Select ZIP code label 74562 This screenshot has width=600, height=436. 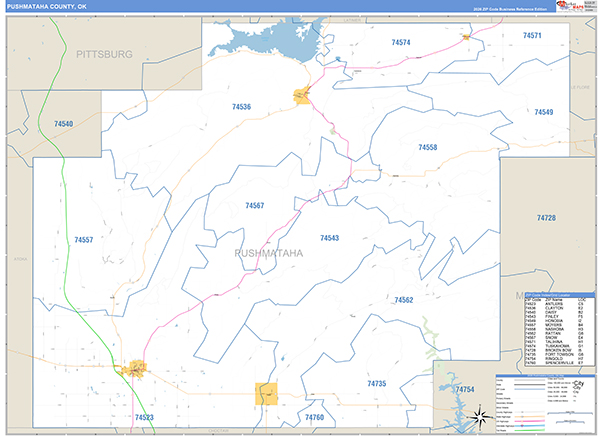[404, 300]
